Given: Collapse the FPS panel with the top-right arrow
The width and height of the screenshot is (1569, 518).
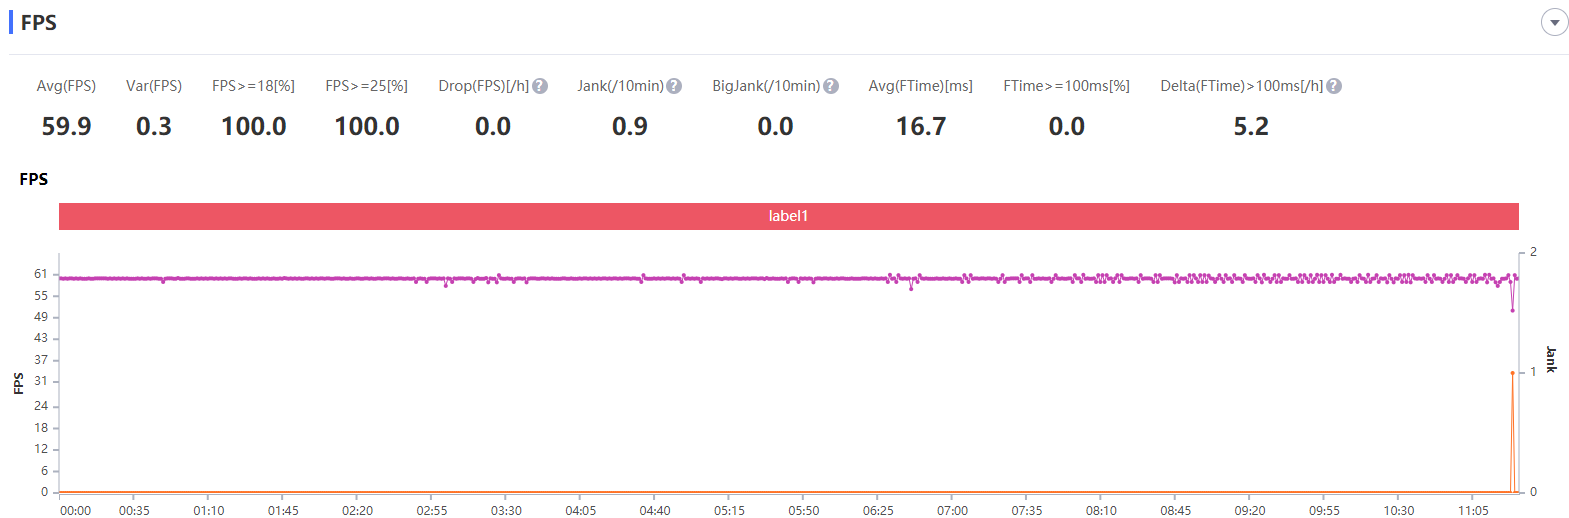Looking at the screenshot, I should [x=1554, y=22].
